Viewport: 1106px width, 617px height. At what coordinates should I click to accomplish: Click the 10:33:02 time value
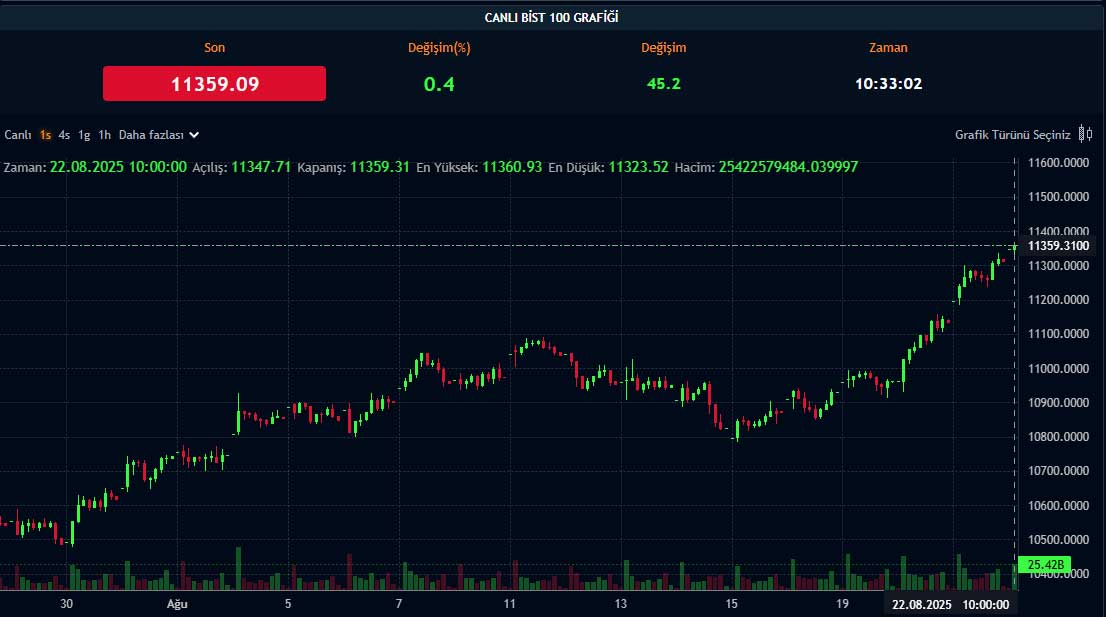(888, 84)
